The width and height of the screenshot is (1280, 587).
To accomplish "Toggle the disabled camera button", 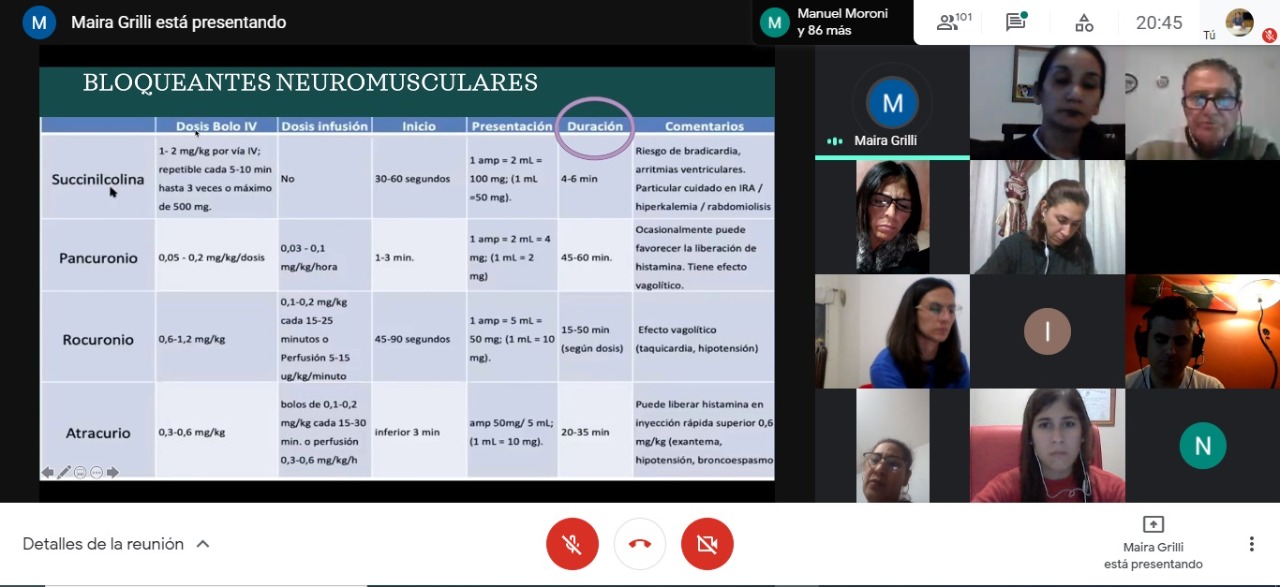I will [x=707, y=544].
